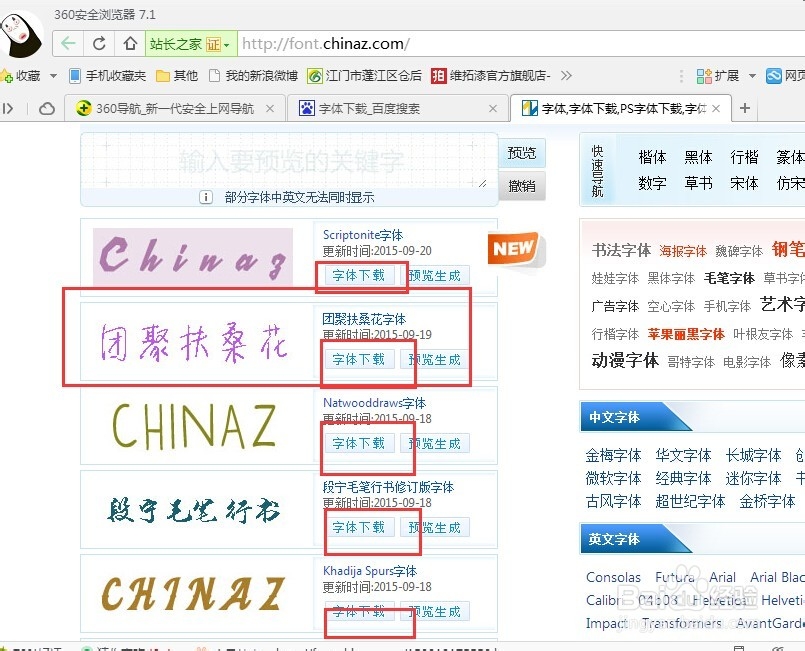
Task: Click 预览生成 for Khadija Spurs font
Action: [x=435, y=611]
